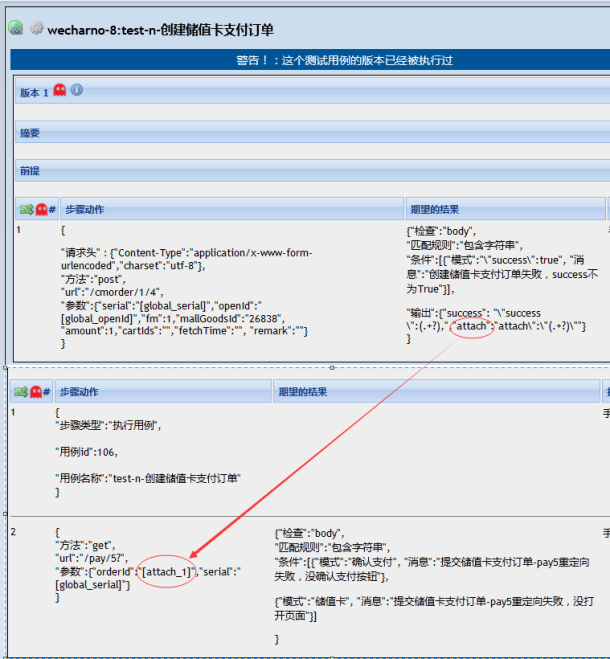Click the green reorder-steps icon in the upper table header

click(26, 210)
